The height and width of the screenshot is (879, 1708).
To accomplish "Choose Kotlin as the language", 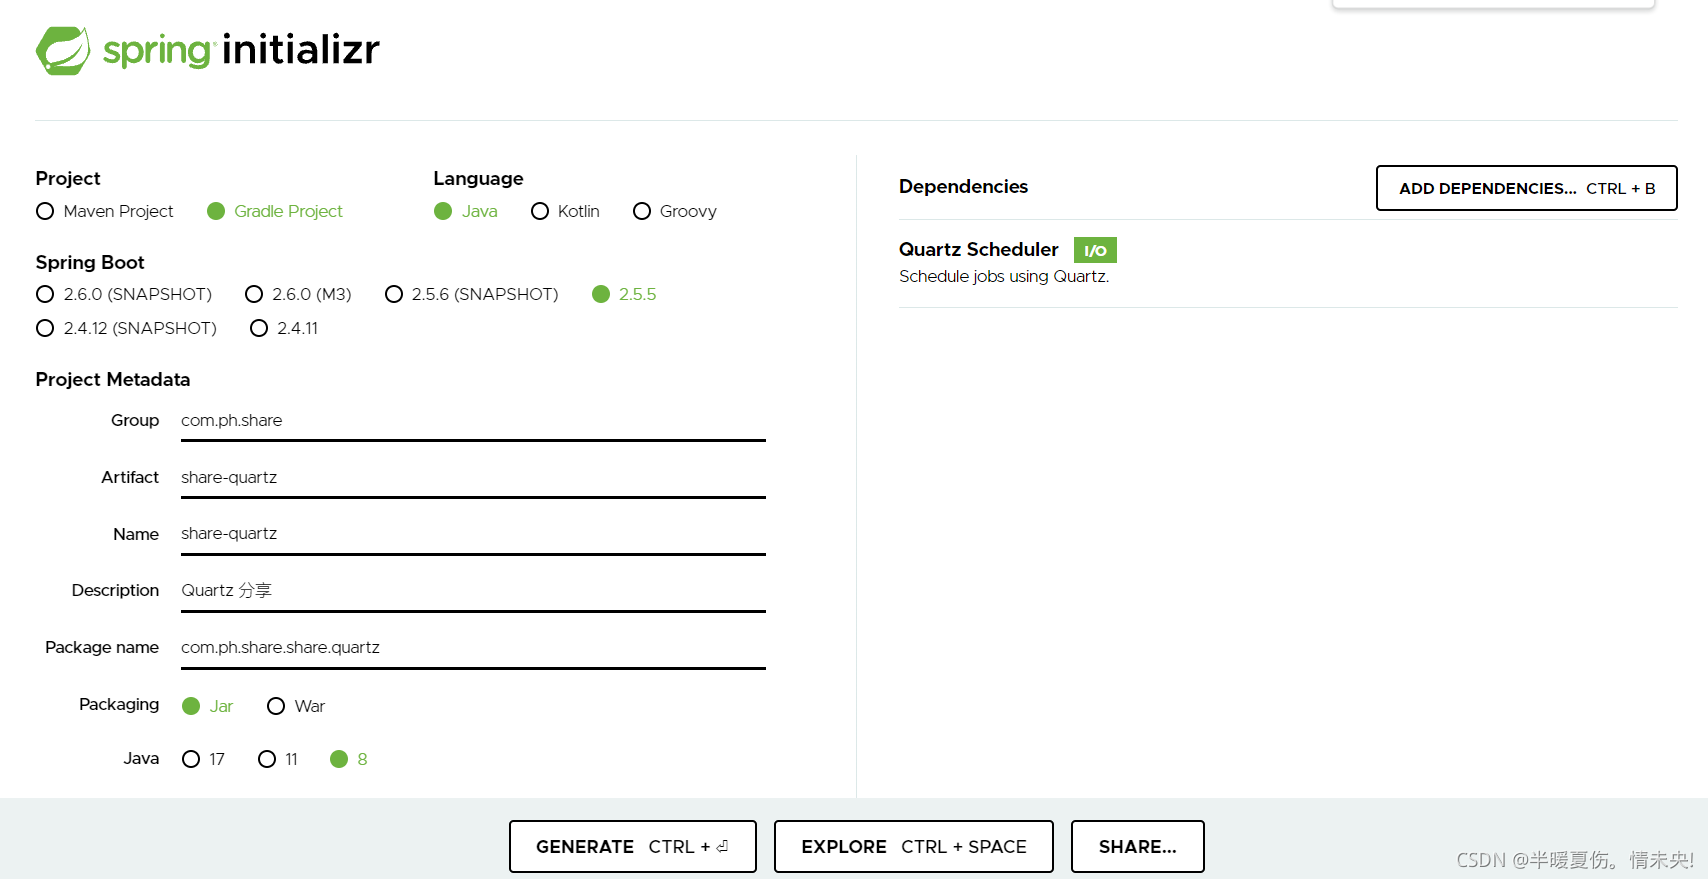I will pos(566,211).
